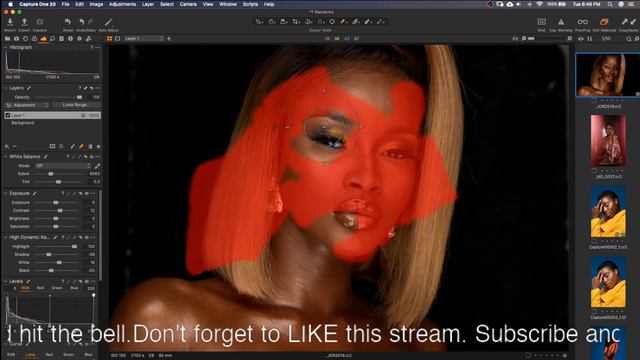640x360 pixels.
Task: Open the Capture One 20 app menu
Action: (x=39, y=4)
